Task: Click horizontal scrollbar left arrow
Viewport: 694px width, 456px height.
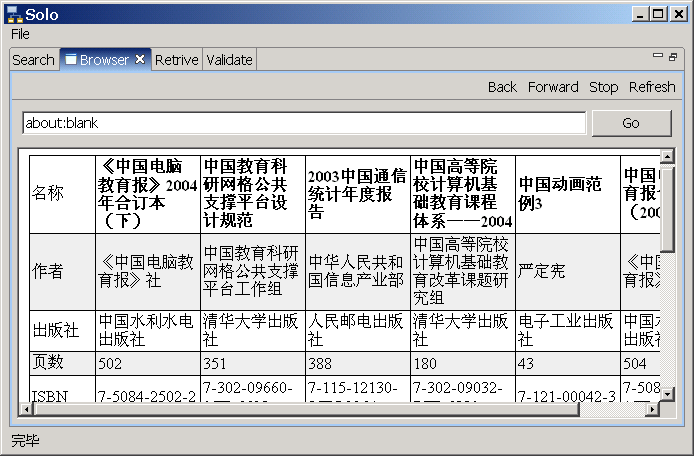Action: point(27,409)
